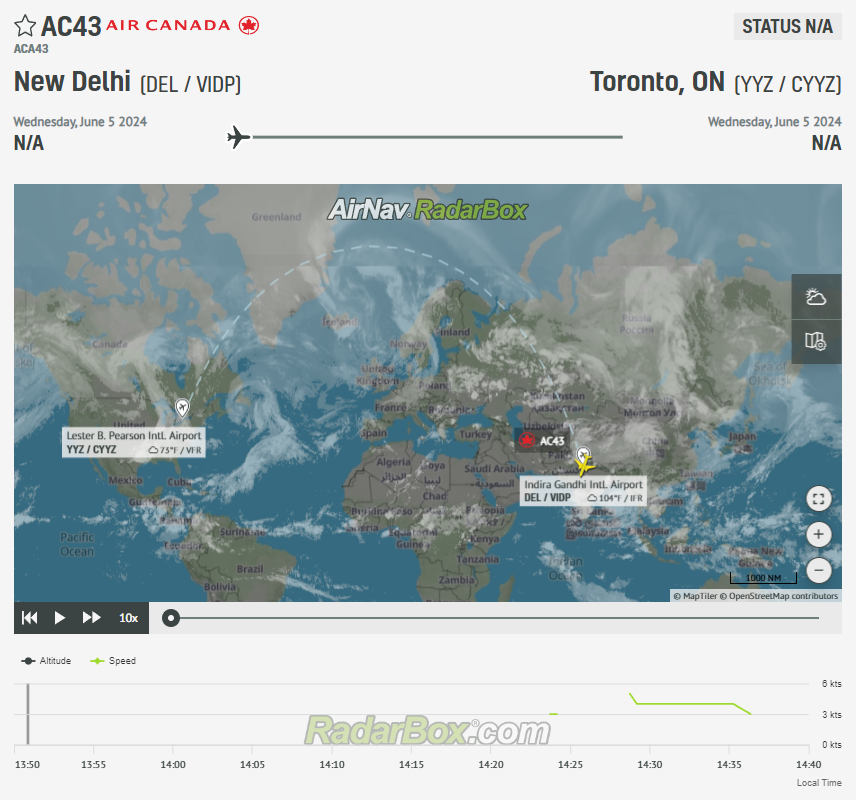Toggle the Altitude series in chart legend
Viewport: 856px width, 800px height.
46,661
